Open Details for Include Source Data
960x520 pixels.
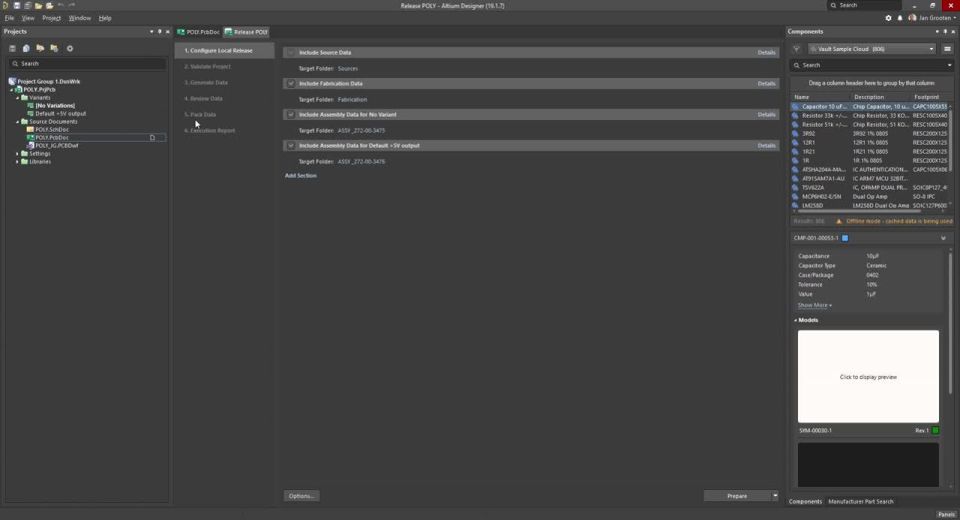pyautogui.click(x=767, y=53)
